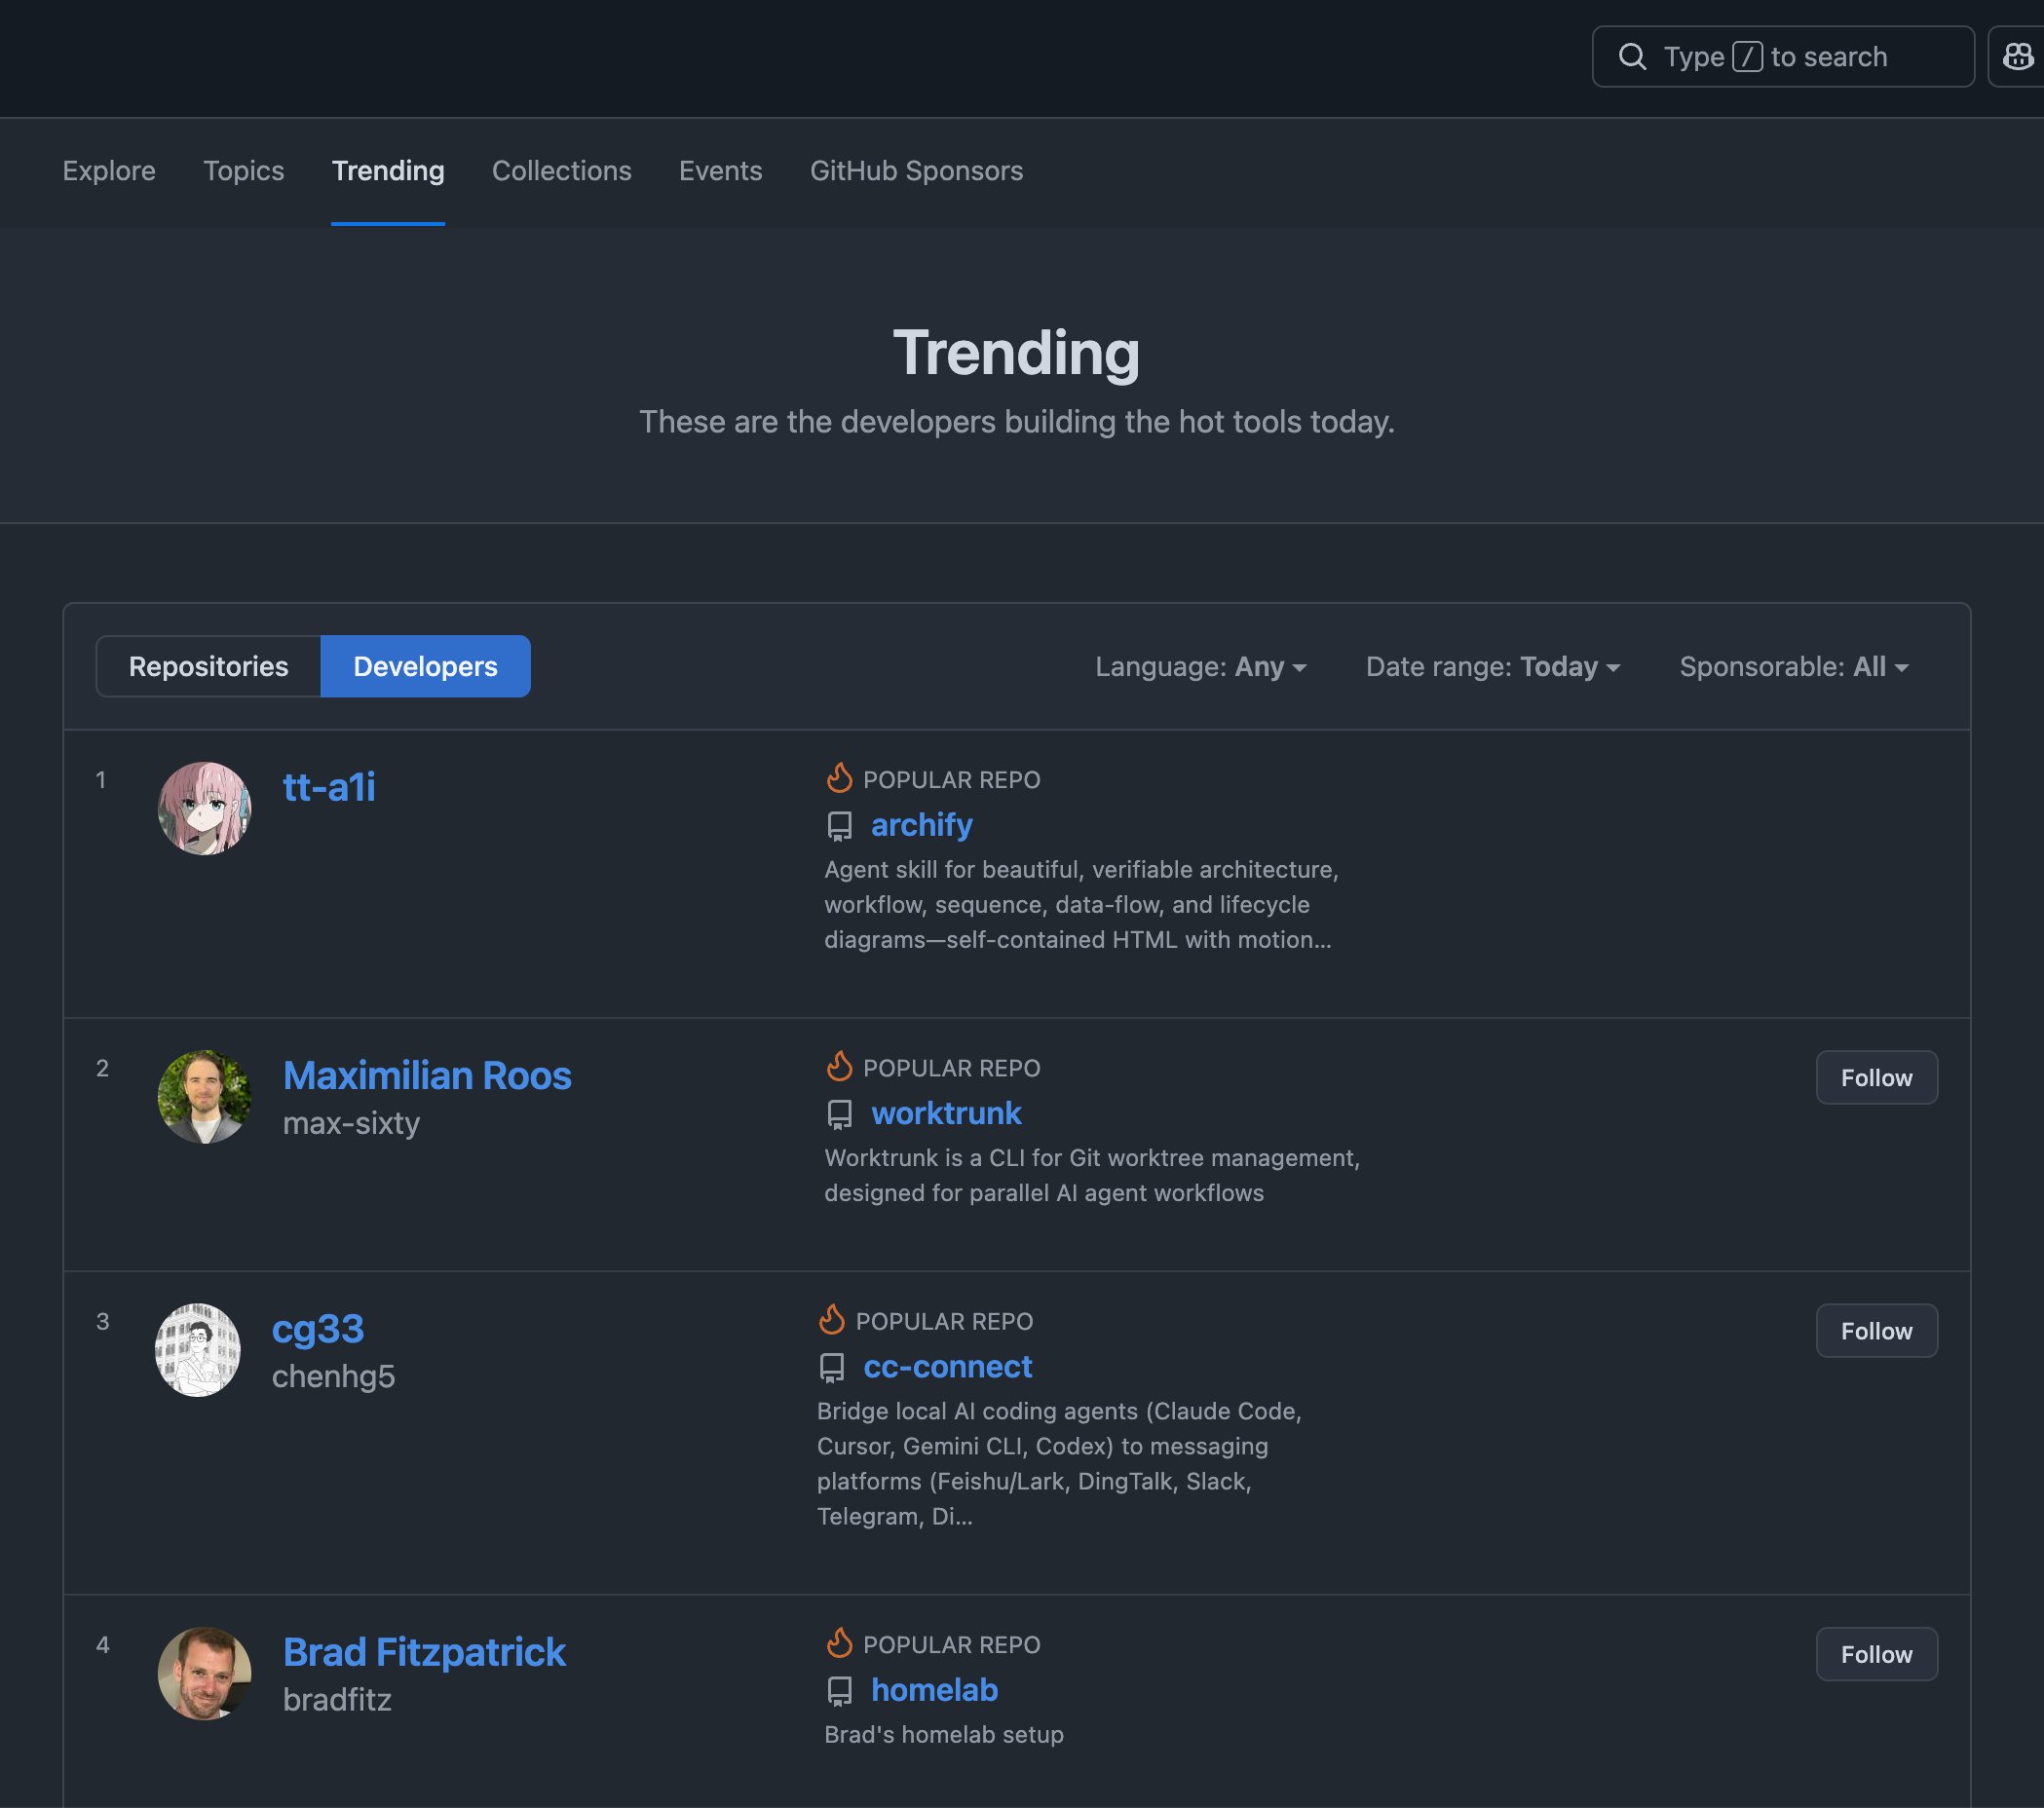Viewport: 2044px width, 1808px height.
Task: Click flame icon above worktrunk repo
Action: pyautogui.click(x=839, y=1066)
